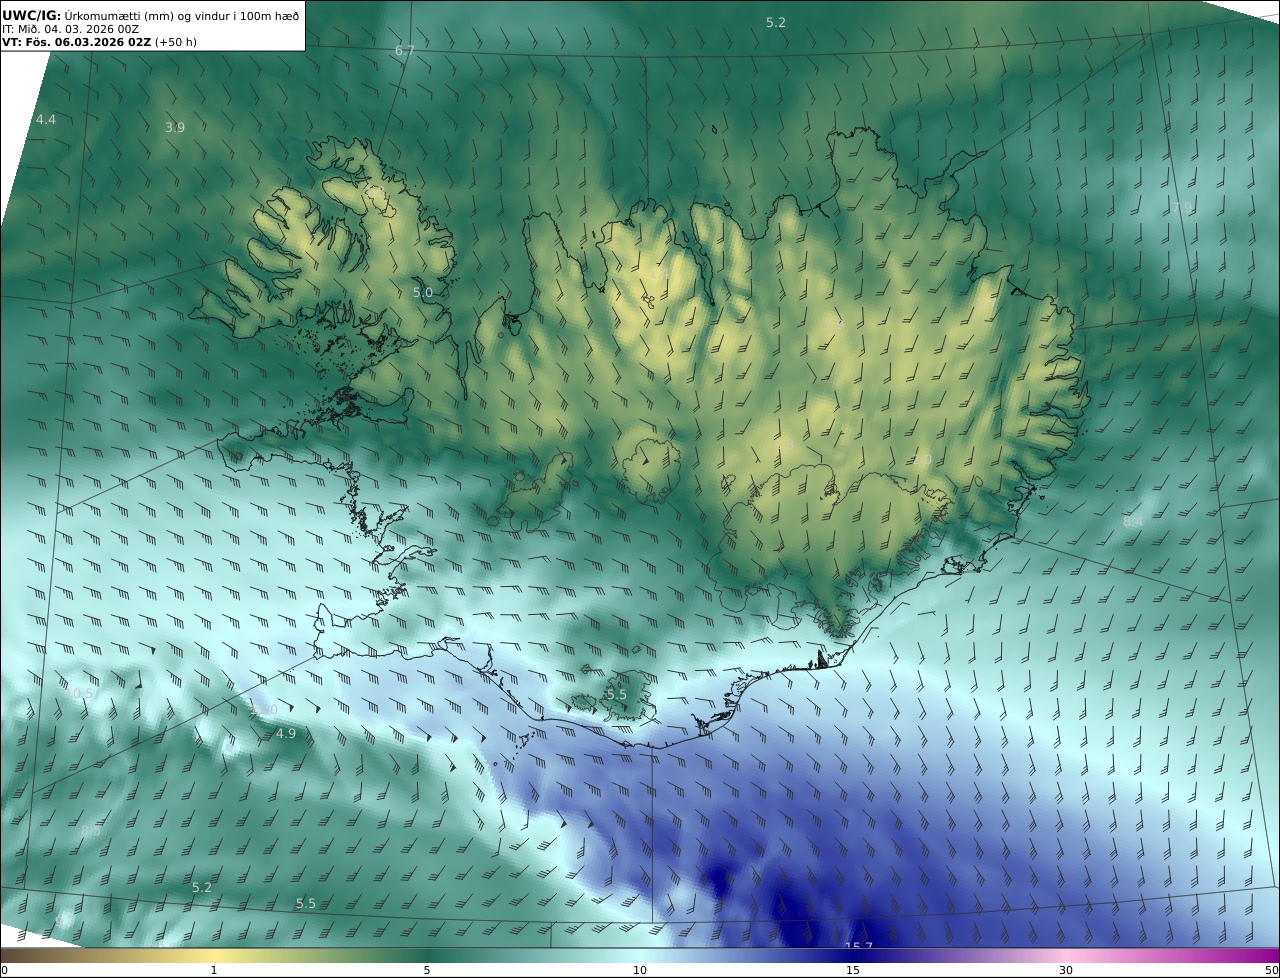Click the 5.0 value in the Westfjords area
This screenshot has width=1280, height=978.
[423, 293]
